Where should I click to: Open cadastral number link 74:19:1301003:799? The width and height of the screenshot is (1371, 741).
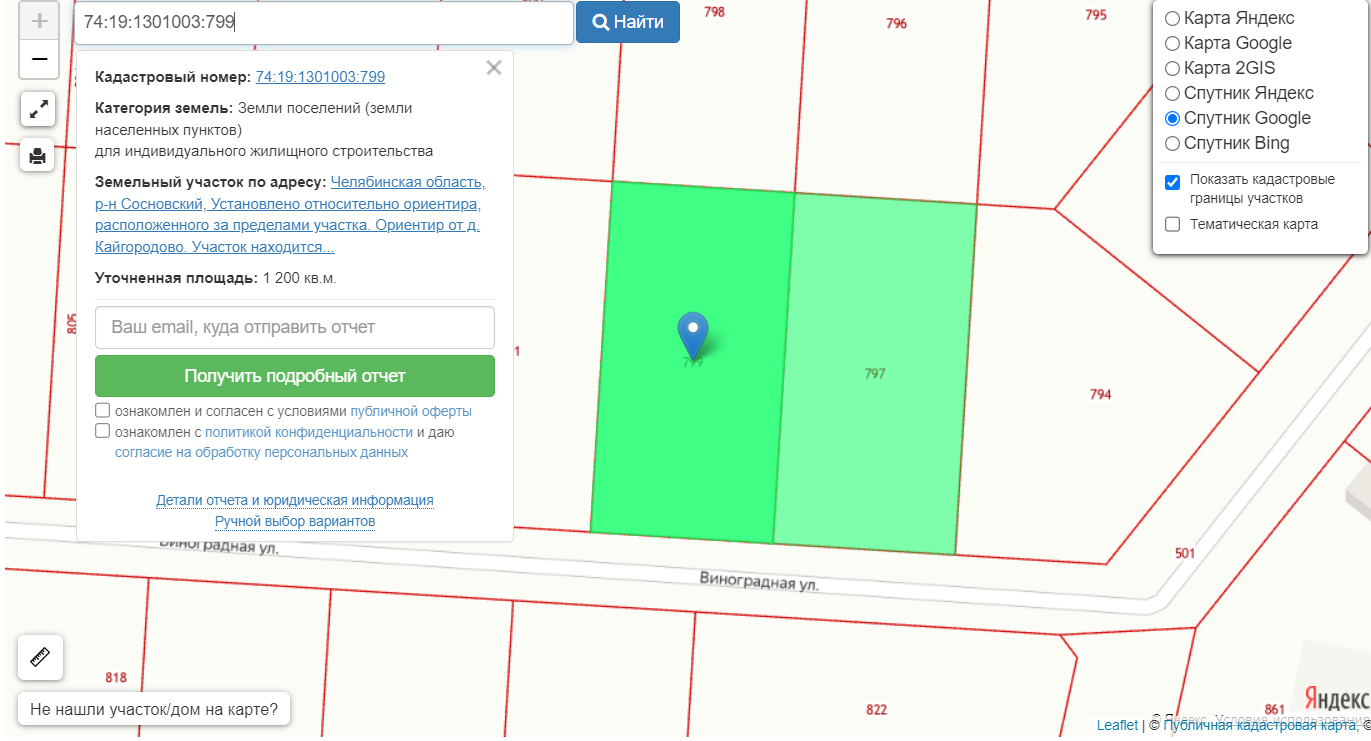320,77
